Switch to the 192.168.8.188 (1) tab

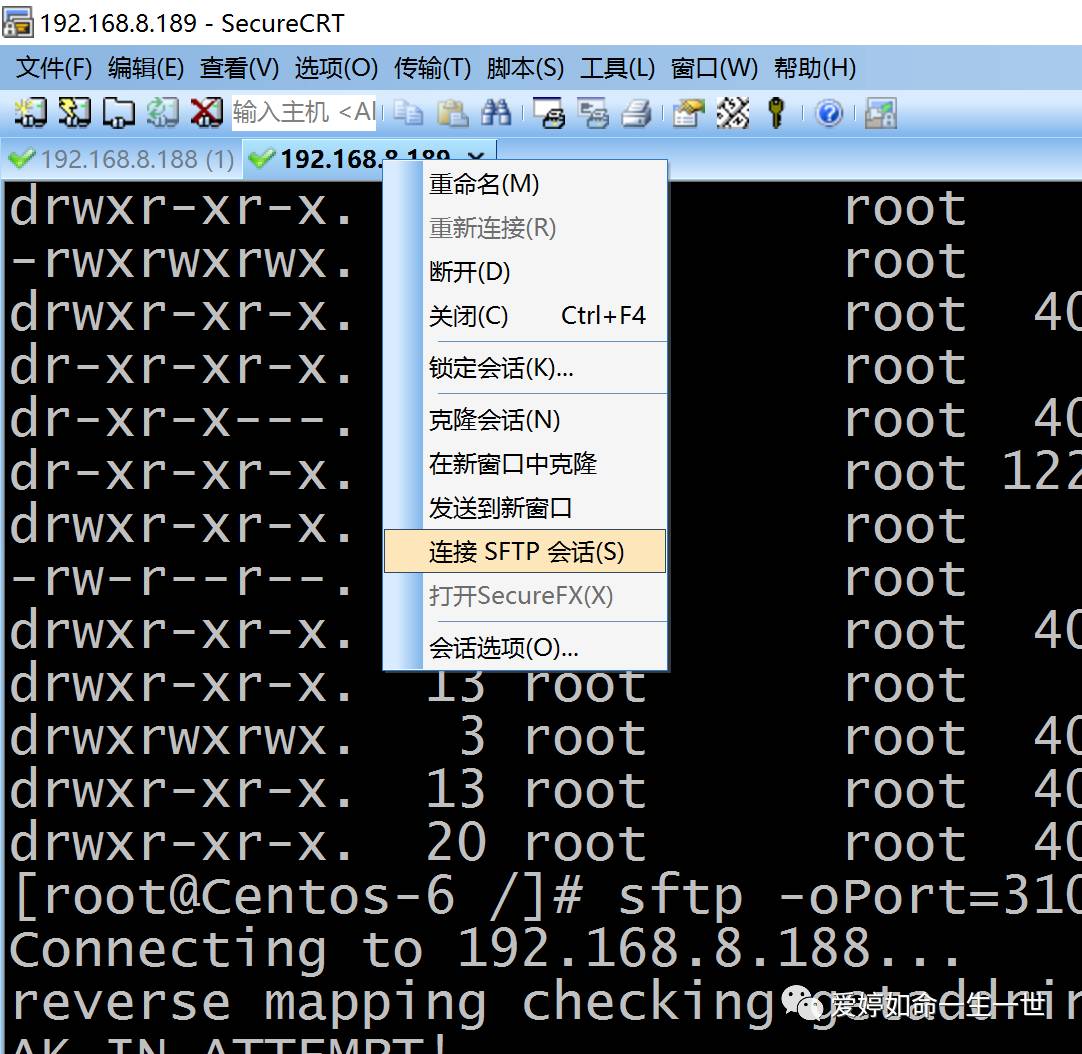123,159
